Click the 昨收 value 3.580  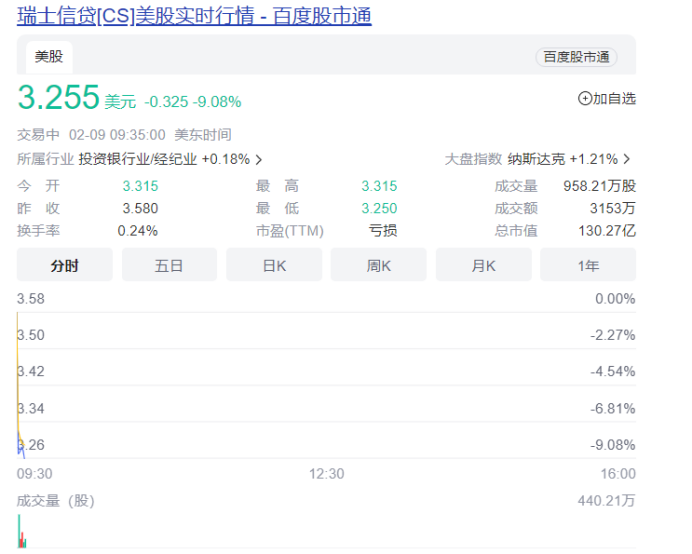click(x=140, y=208)
